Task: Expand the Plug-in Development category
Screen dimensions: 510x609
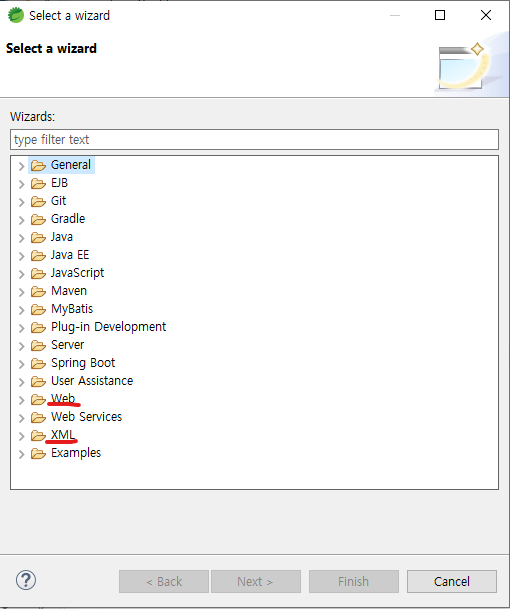Action: pyautogui.click(x=21, y=328)
